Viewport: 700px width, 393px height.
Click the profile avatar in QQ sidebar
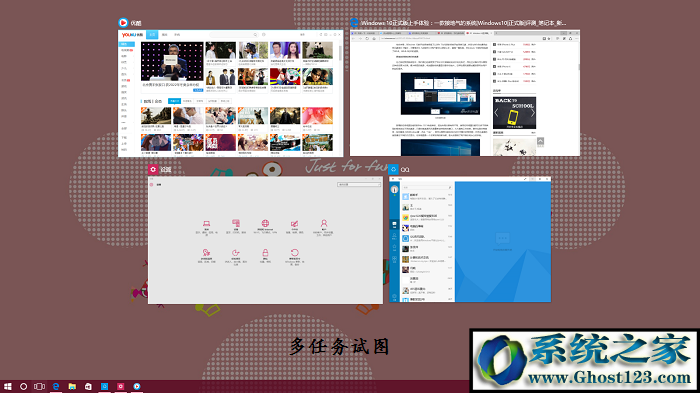tap(394, 189)
